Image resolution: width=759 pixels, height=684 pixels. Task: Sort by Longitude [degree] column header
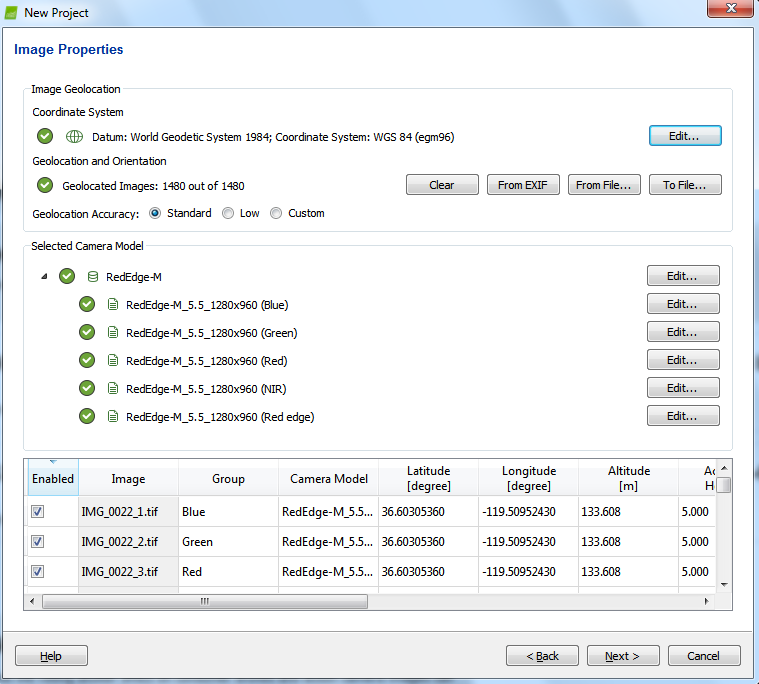point(529,478)
